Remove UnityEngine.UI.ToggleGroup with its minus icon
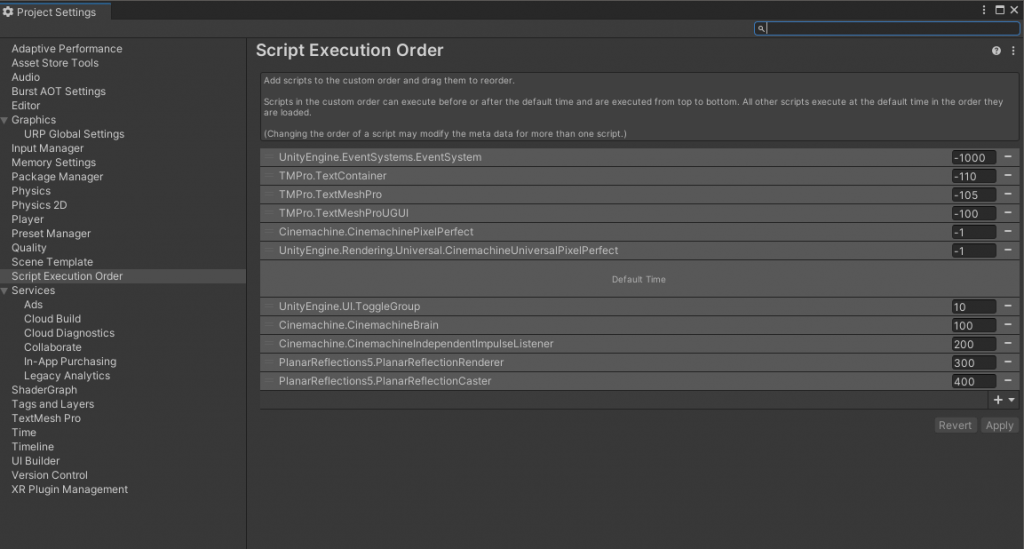 (1008, 306)
